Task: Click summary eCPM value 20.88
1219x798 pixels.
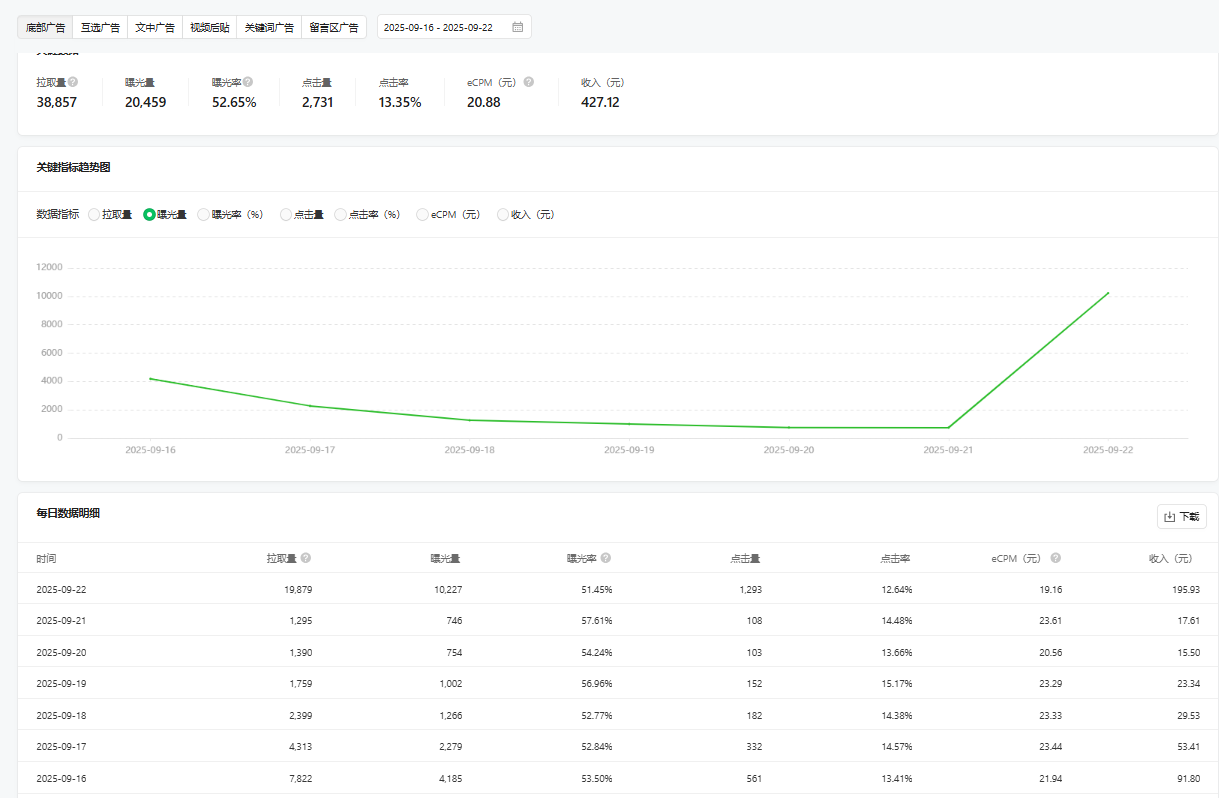Action: pyautogui.click(x=484, y=102)
